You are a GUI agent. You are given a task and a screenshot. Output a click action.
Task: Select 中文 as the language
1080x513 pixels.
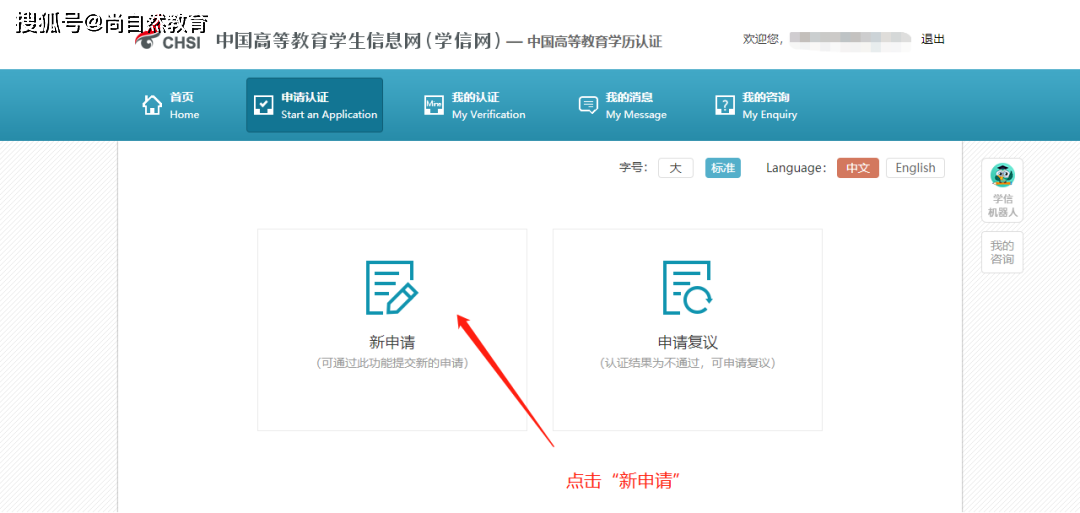858,168
